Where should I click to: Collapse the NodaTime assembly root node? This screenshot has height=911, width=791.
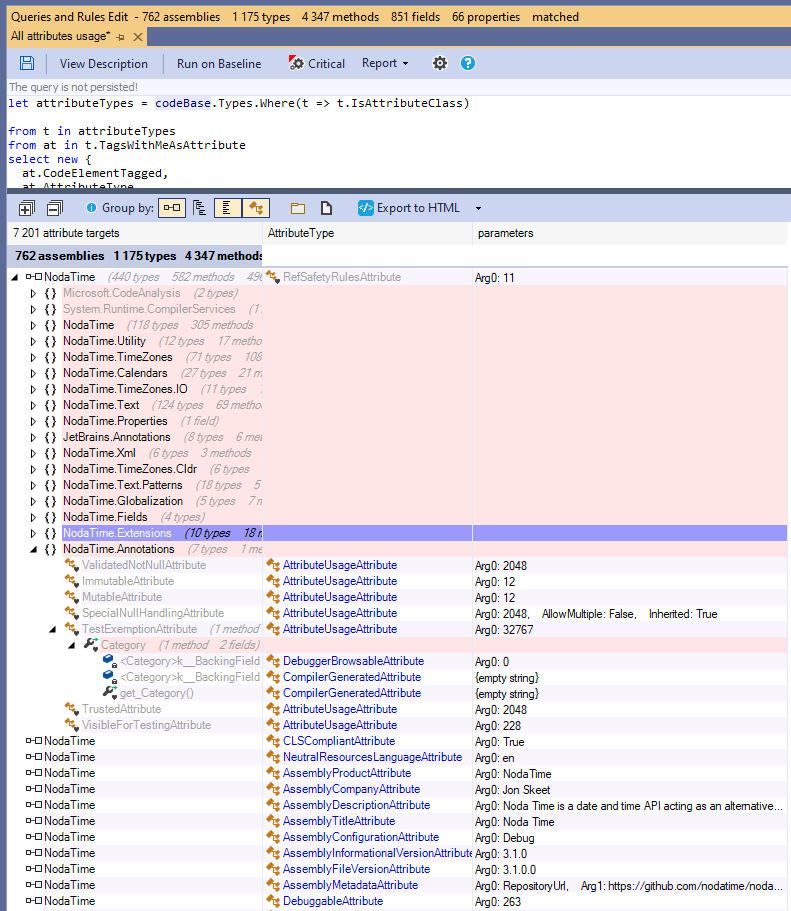point(15,277)
